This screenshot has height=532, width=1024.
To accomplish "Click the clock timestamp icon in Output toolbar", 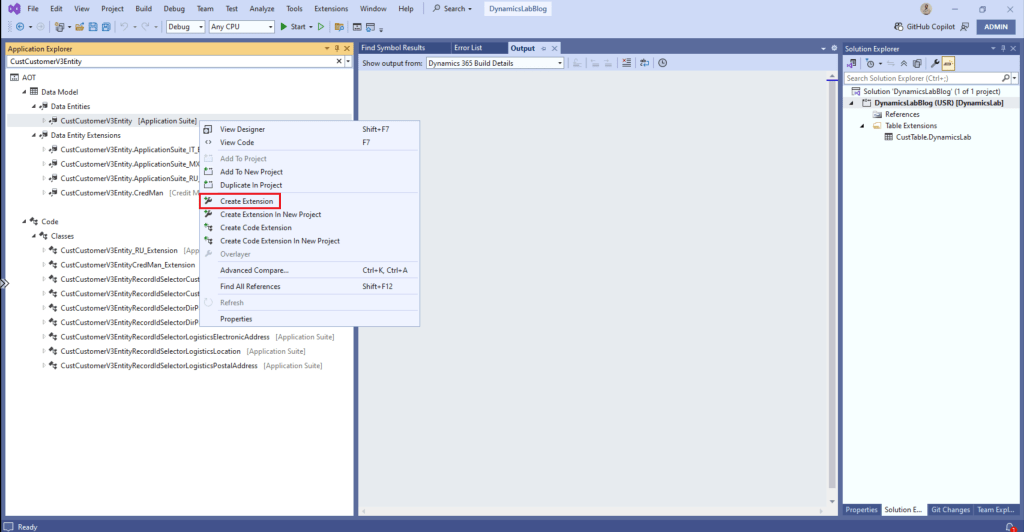I will pyautogui.click(x=663, y=63).
